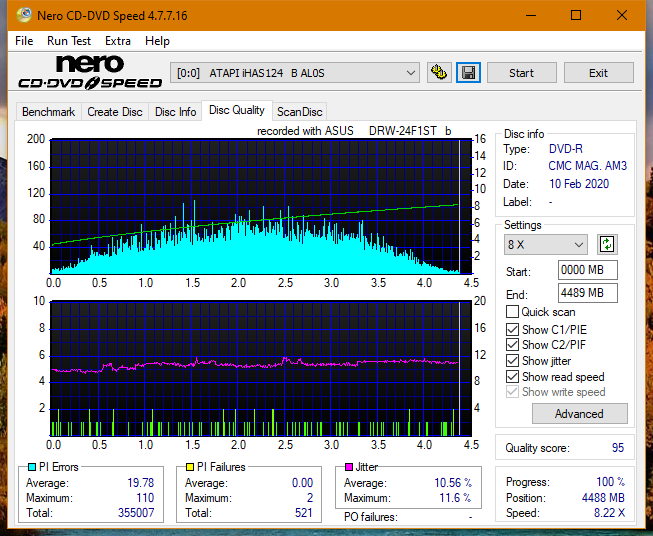Click the PI Failures and jitter graph

point(261,368)
